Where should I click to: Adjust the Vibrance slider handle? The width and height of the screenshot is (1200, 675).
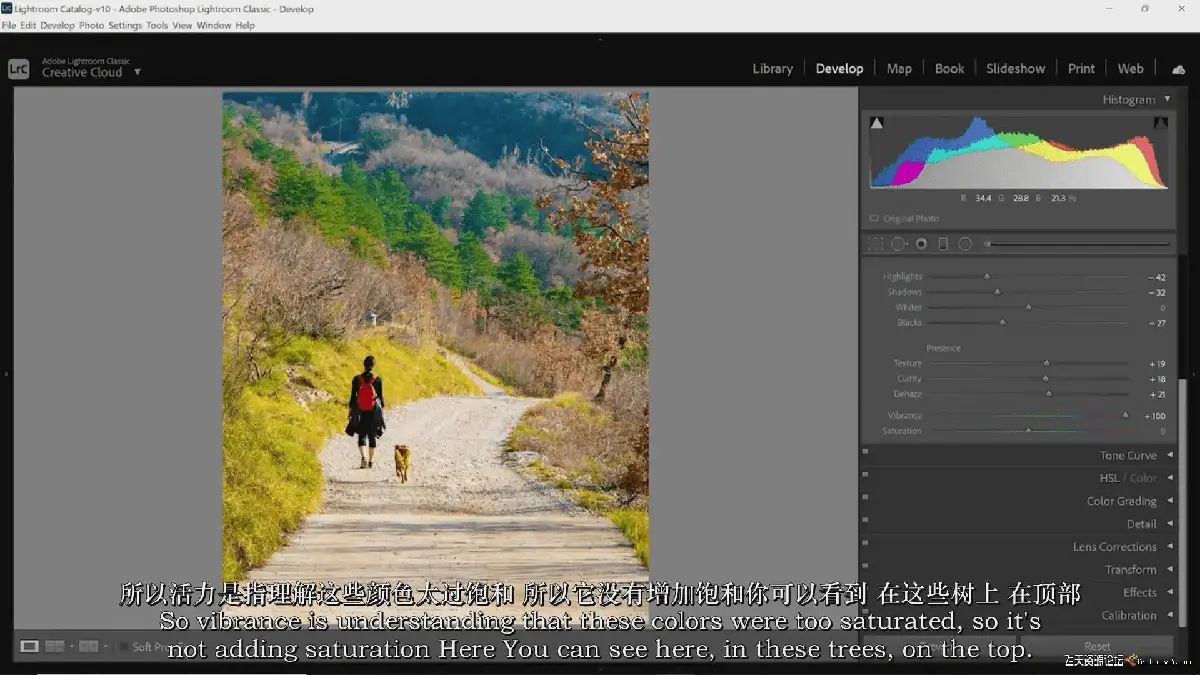pyautogui.click(x=1125, y=415)
